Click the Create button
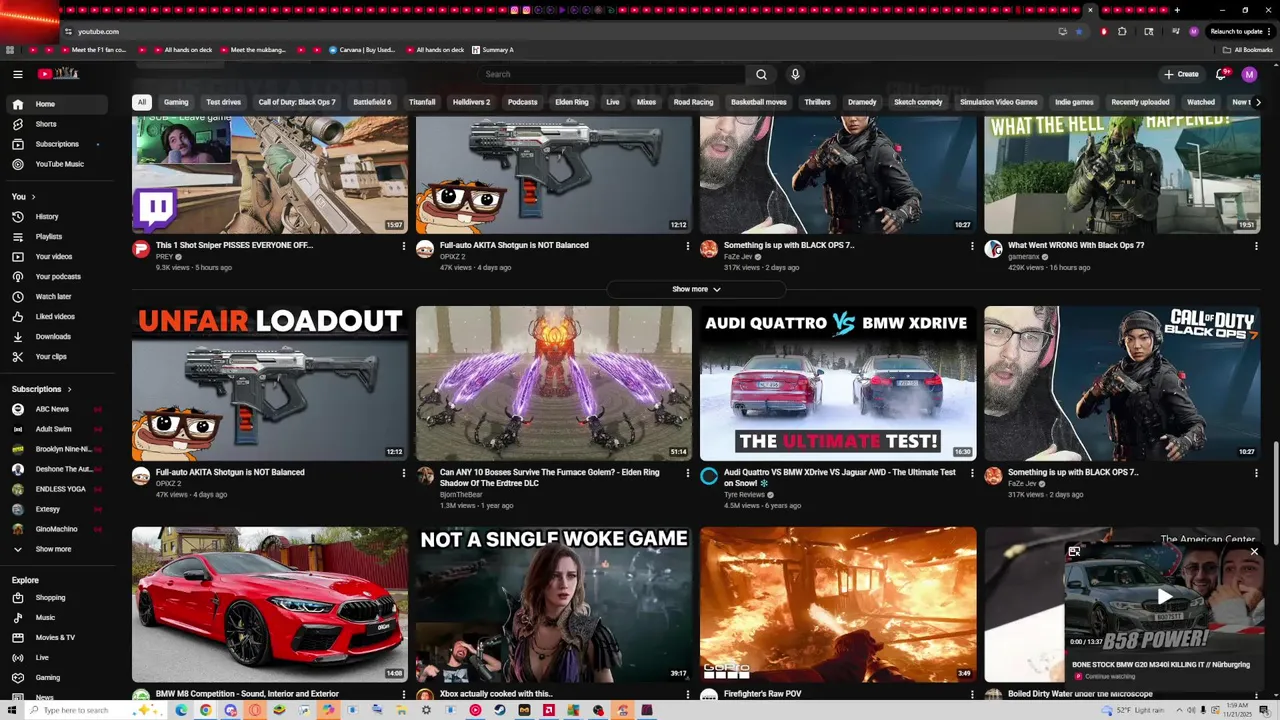This screenshot has height=720, width=1280. (x=1181, y=74)
